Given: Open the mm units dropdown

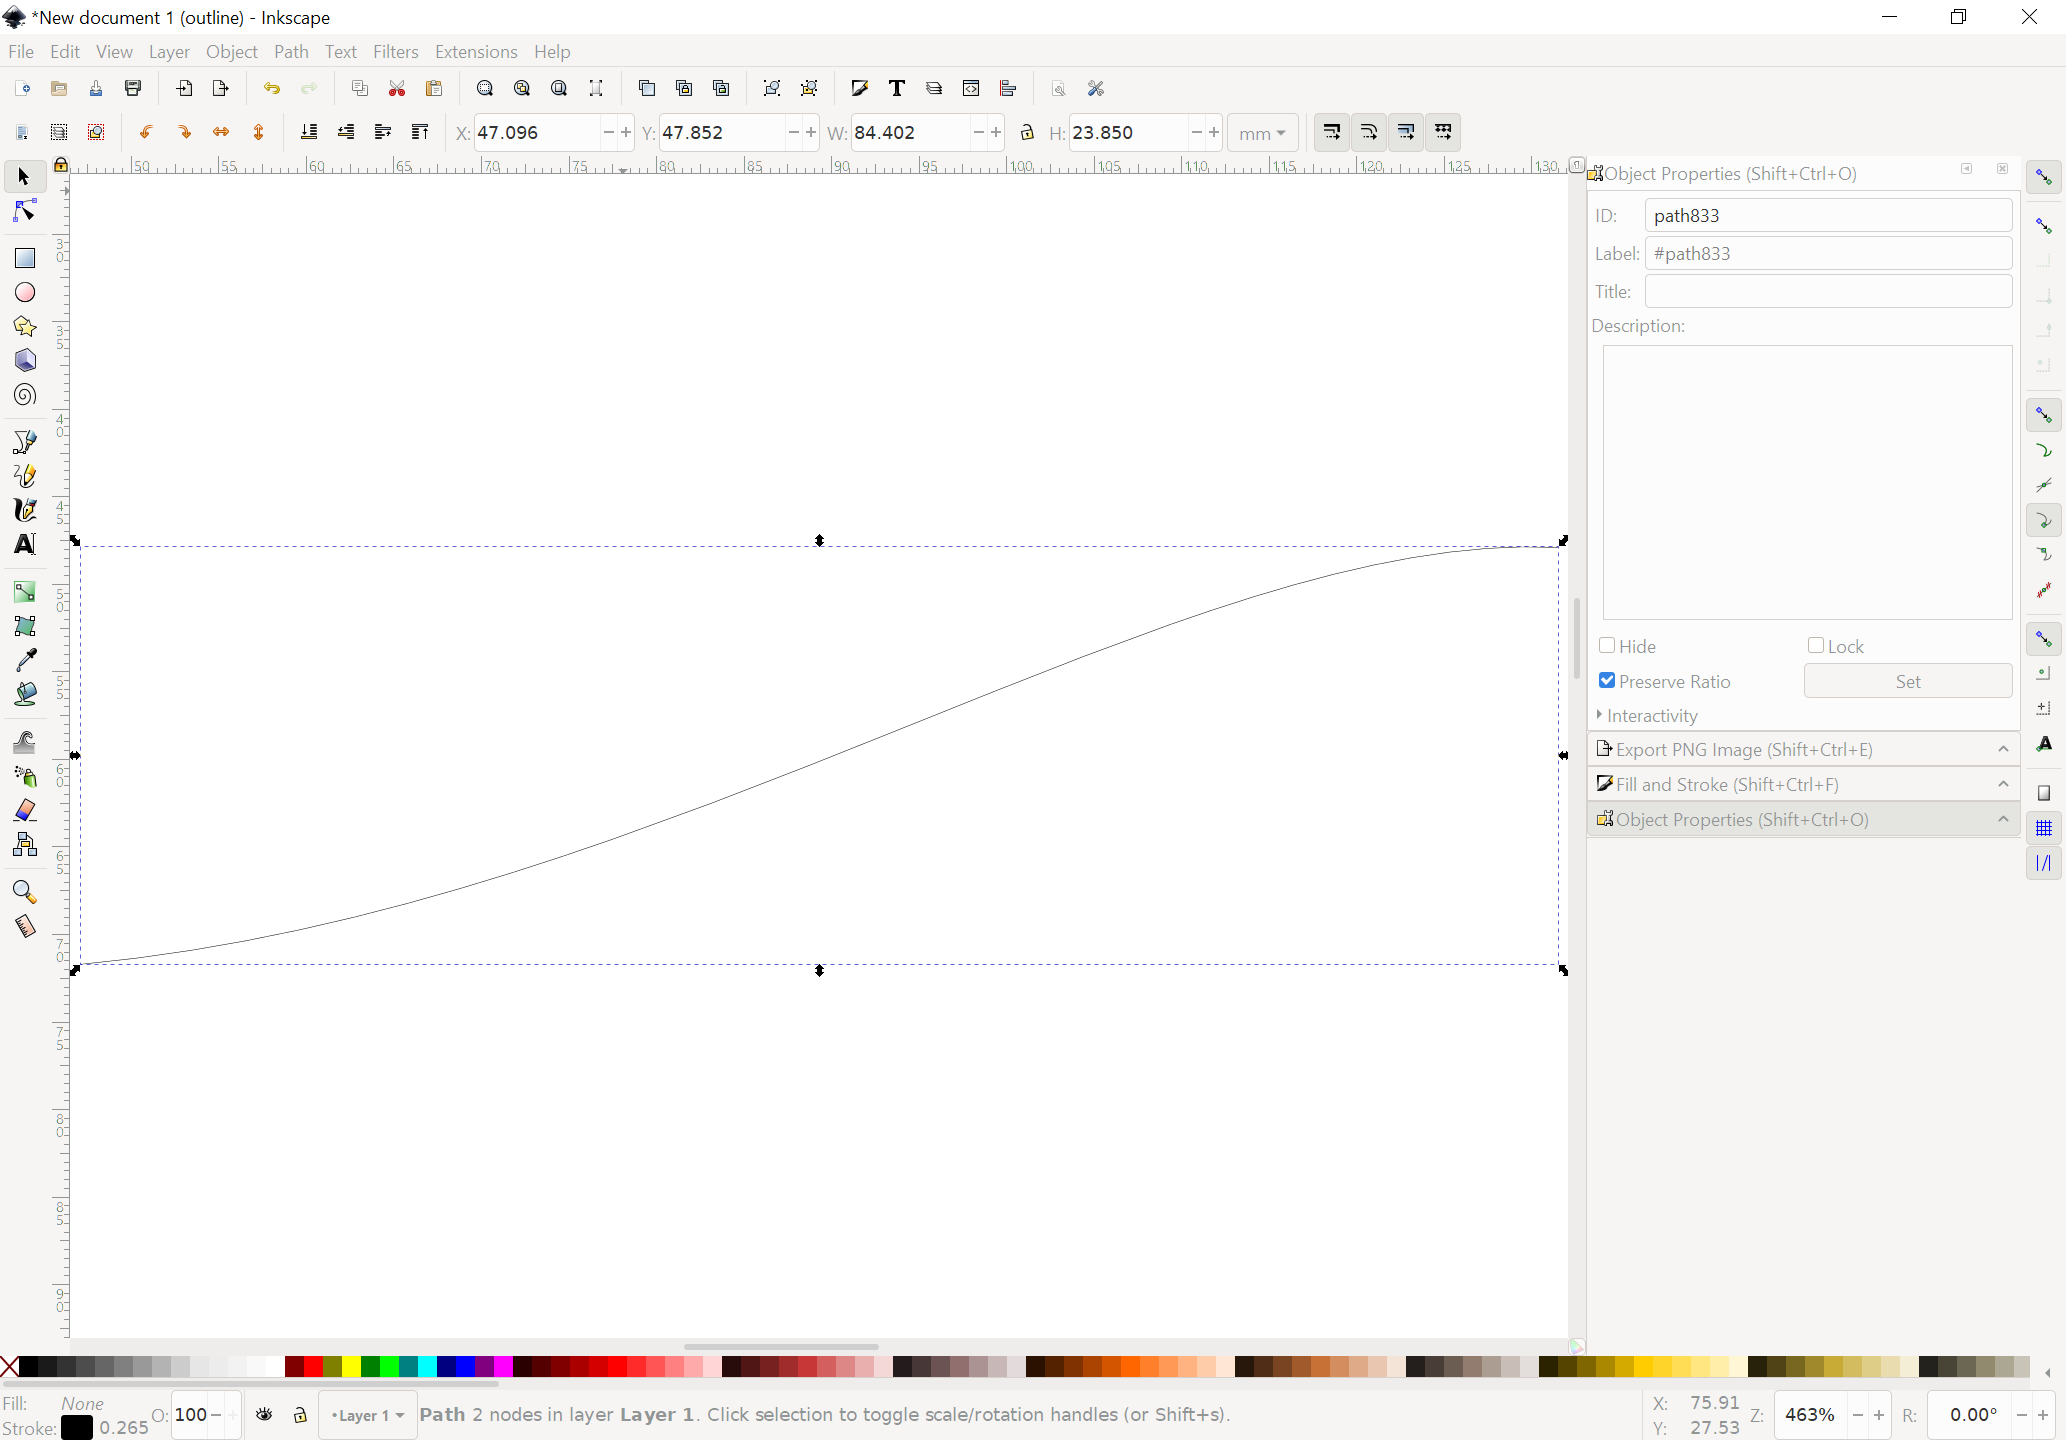Looking at the screenshot, I should pos(1262,133).
